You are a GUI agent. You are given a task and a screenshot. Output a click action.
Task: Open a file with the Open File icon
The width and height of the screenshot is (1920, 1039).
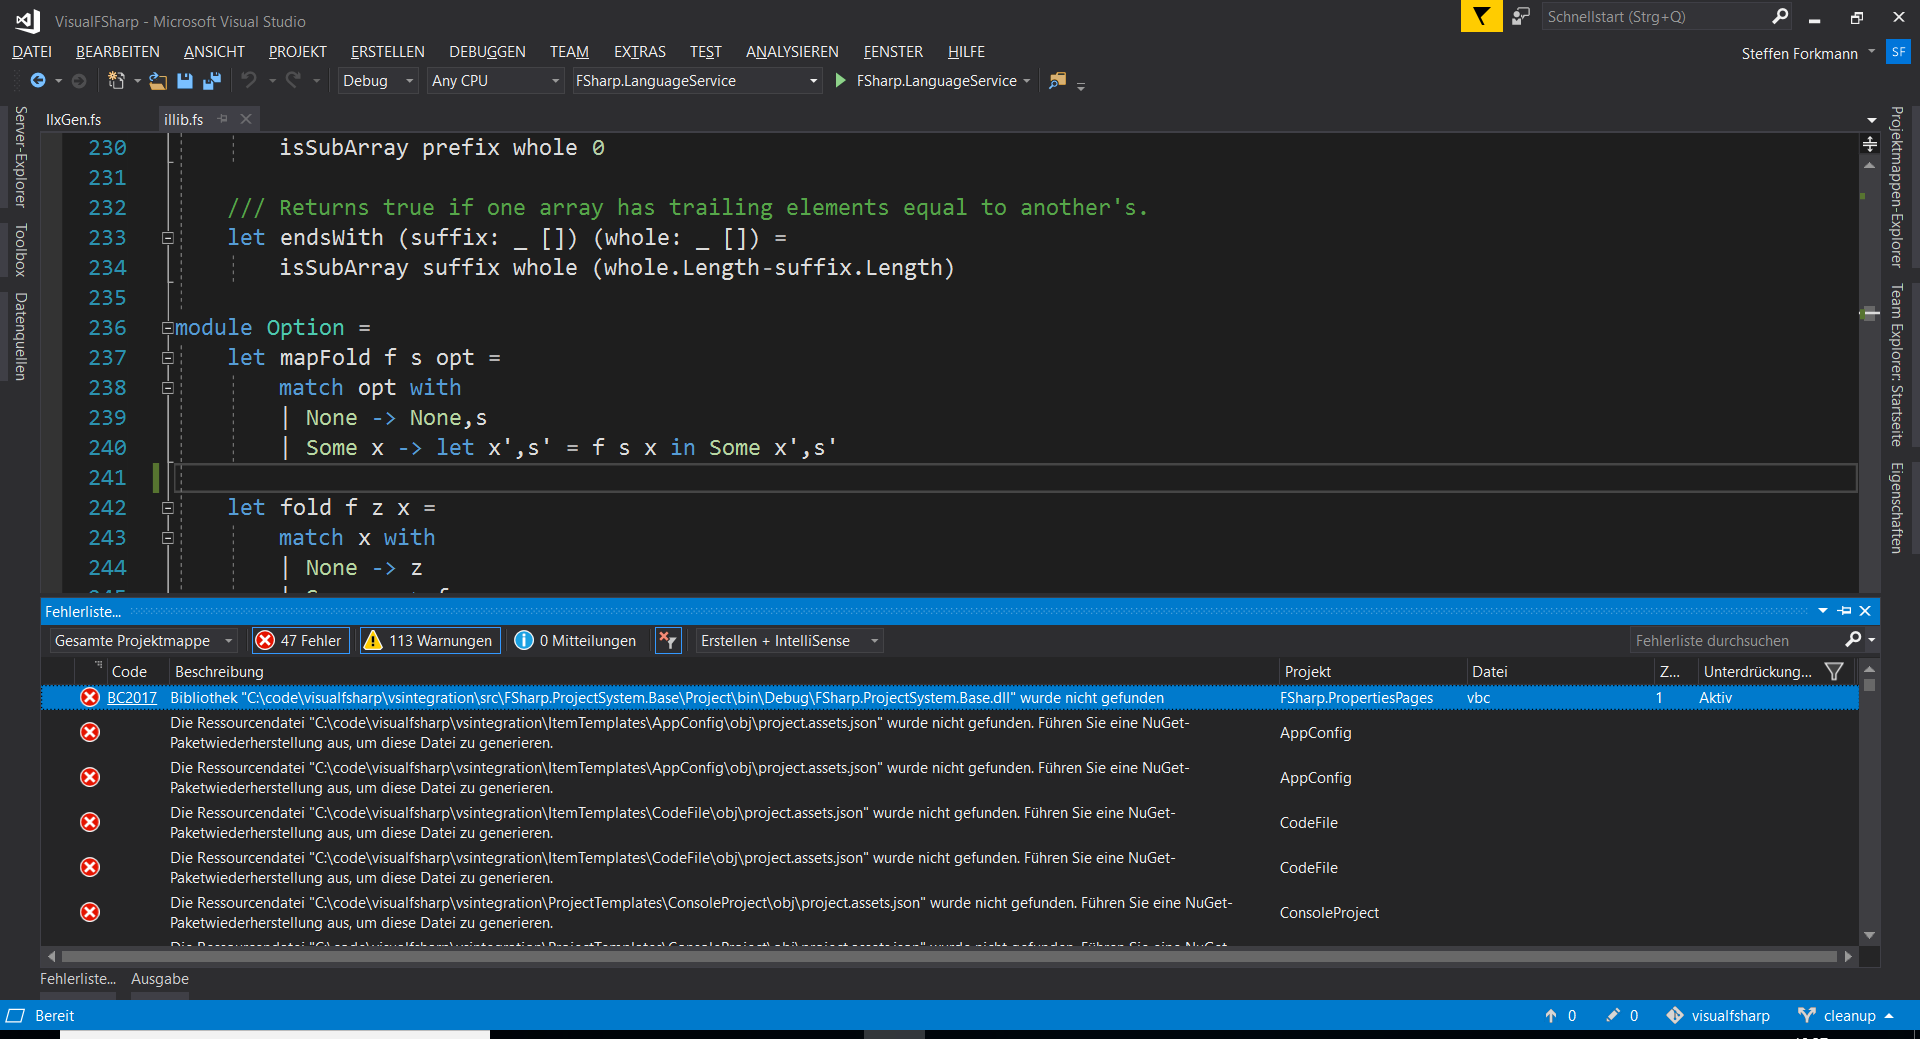coord(157,81)
